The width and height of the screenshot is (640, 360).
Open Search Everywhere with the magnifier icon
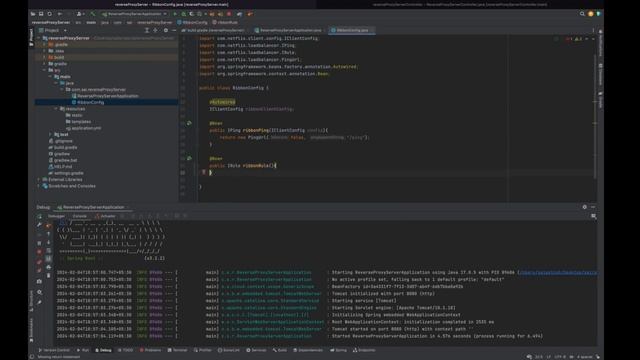(x=582, y=14)
